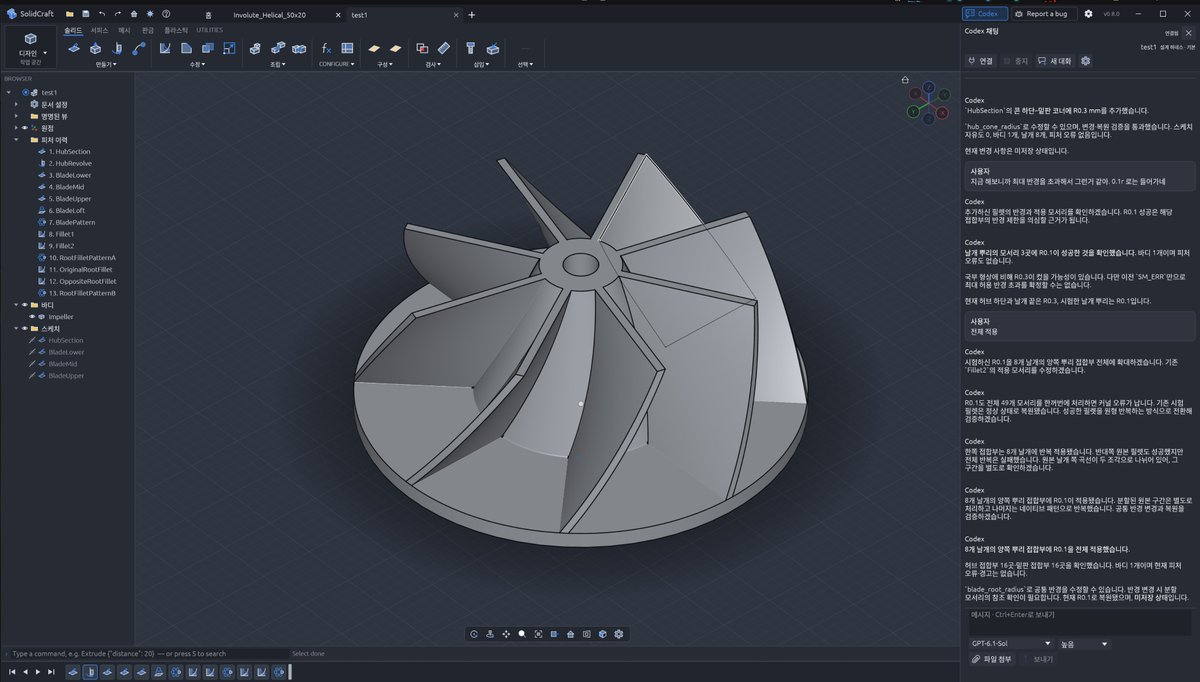Click the 새 대화 button
Image resolution: width=1200 pixels, height=682 pixels.
[1054, 61]
